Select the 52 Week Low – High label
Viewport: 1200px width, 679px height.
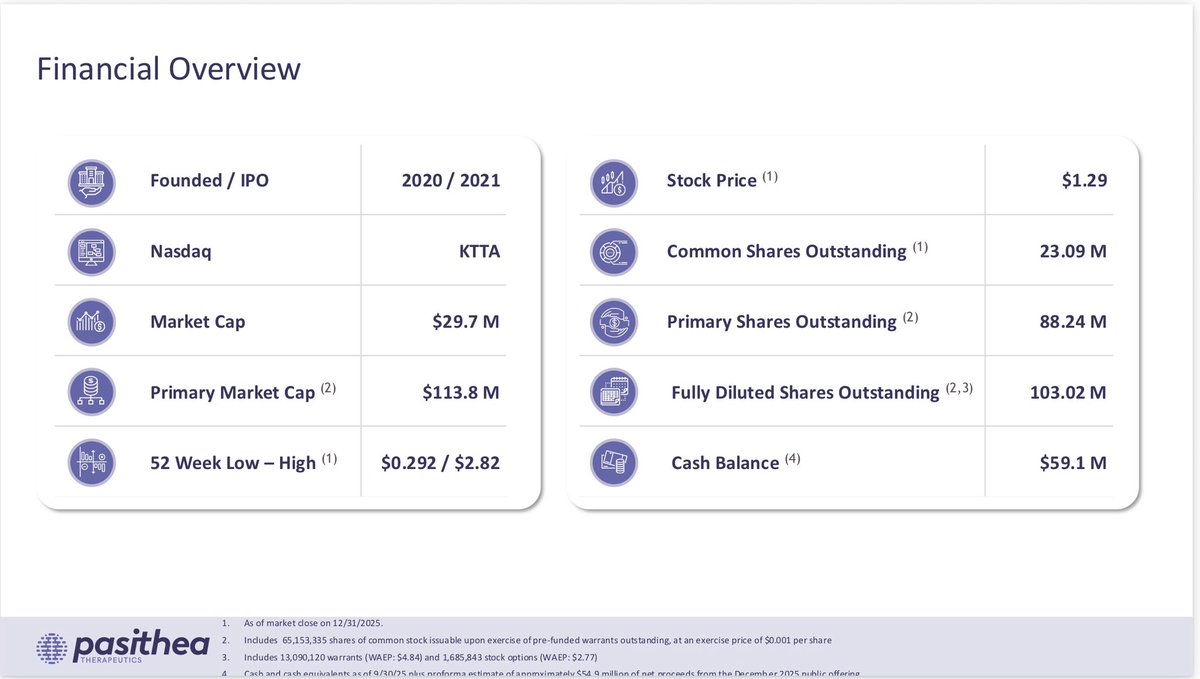pos(244,462)
